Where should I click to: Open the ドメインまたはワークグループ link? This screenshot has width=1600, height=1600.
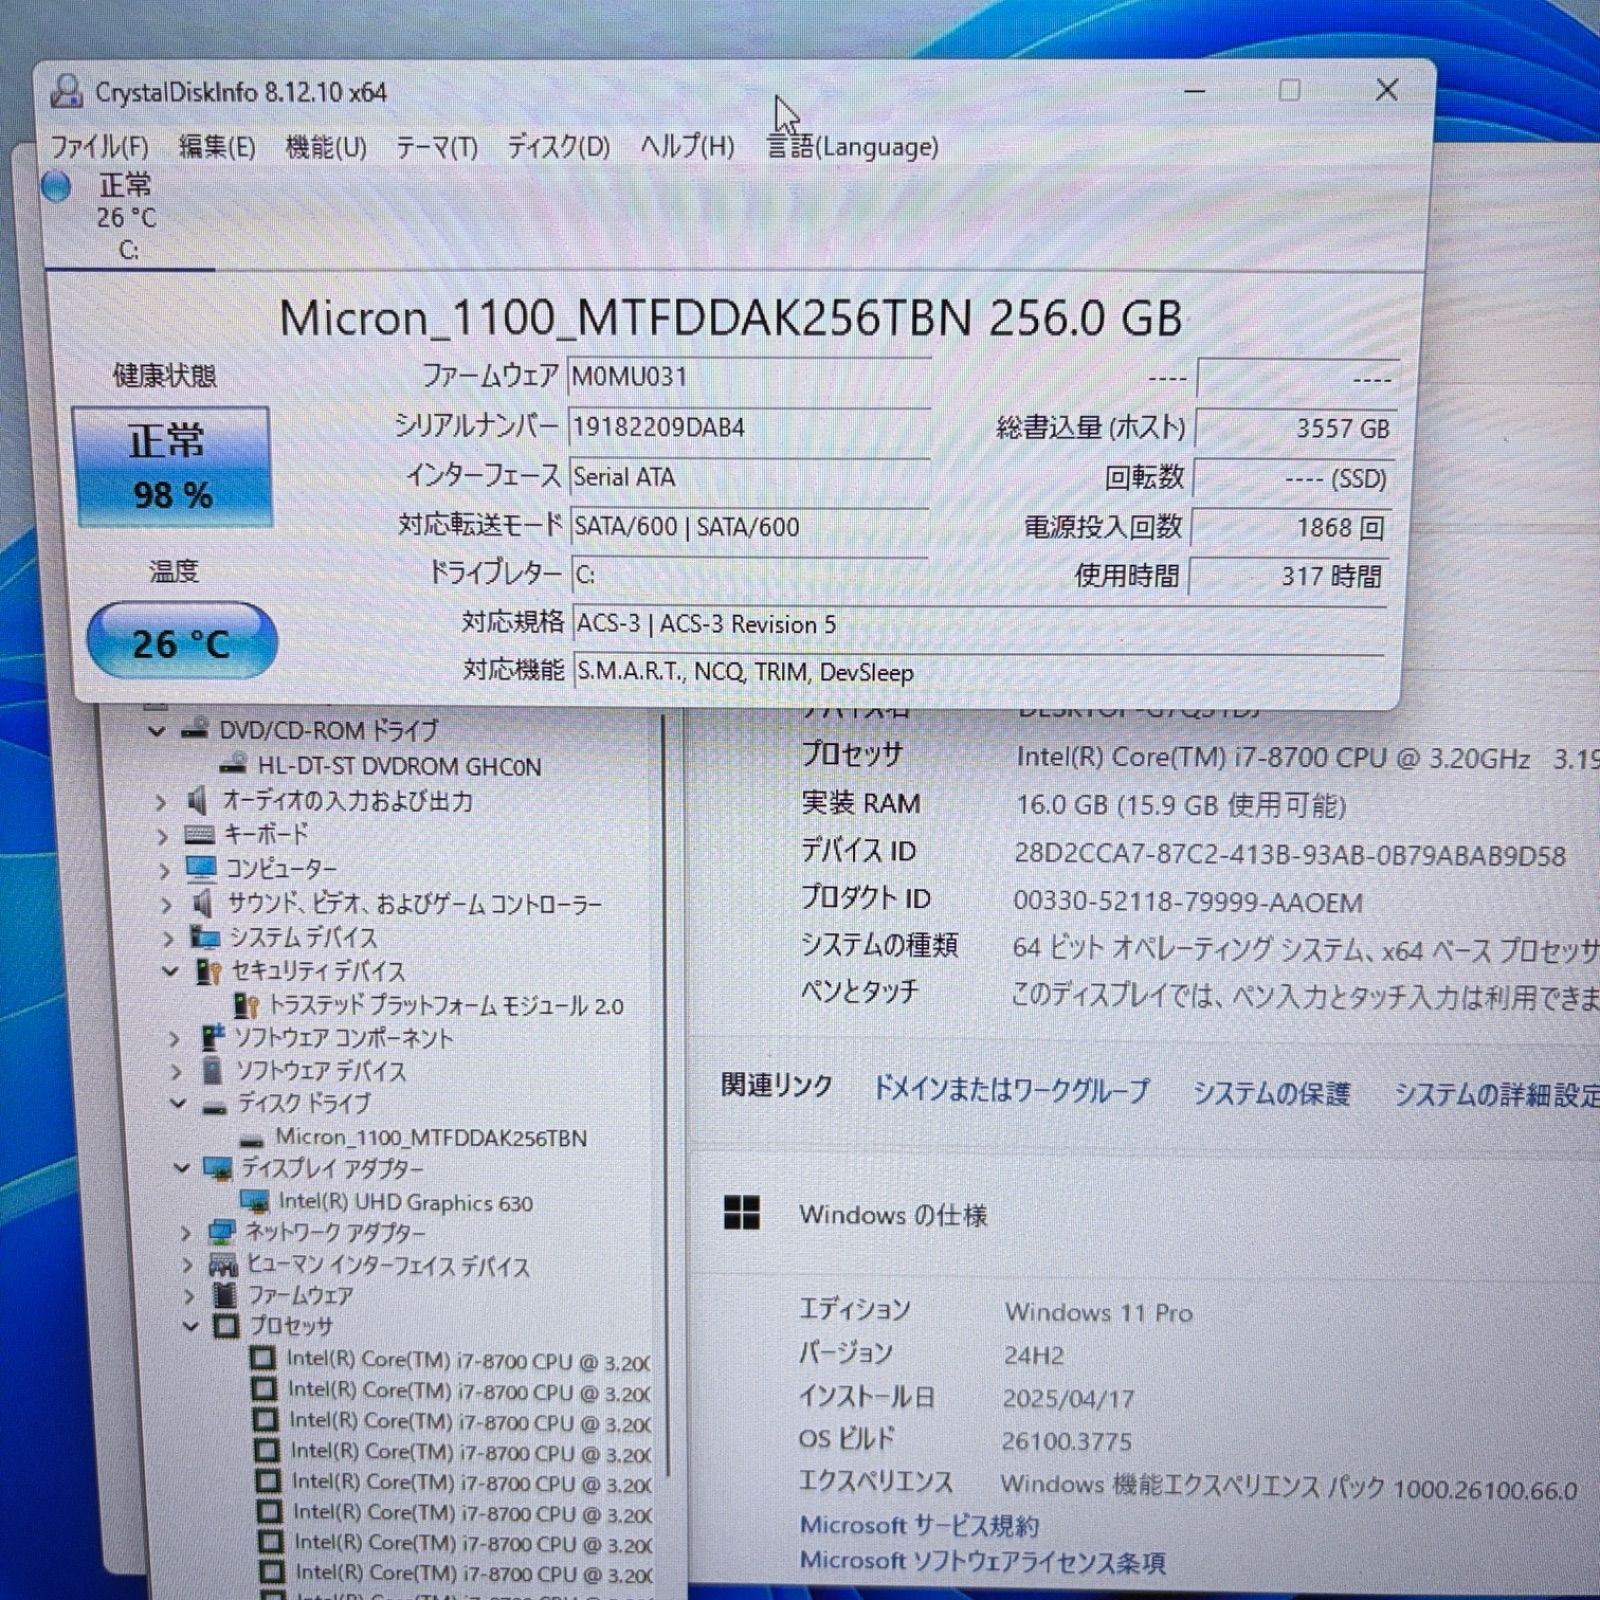point(1012,1089)
